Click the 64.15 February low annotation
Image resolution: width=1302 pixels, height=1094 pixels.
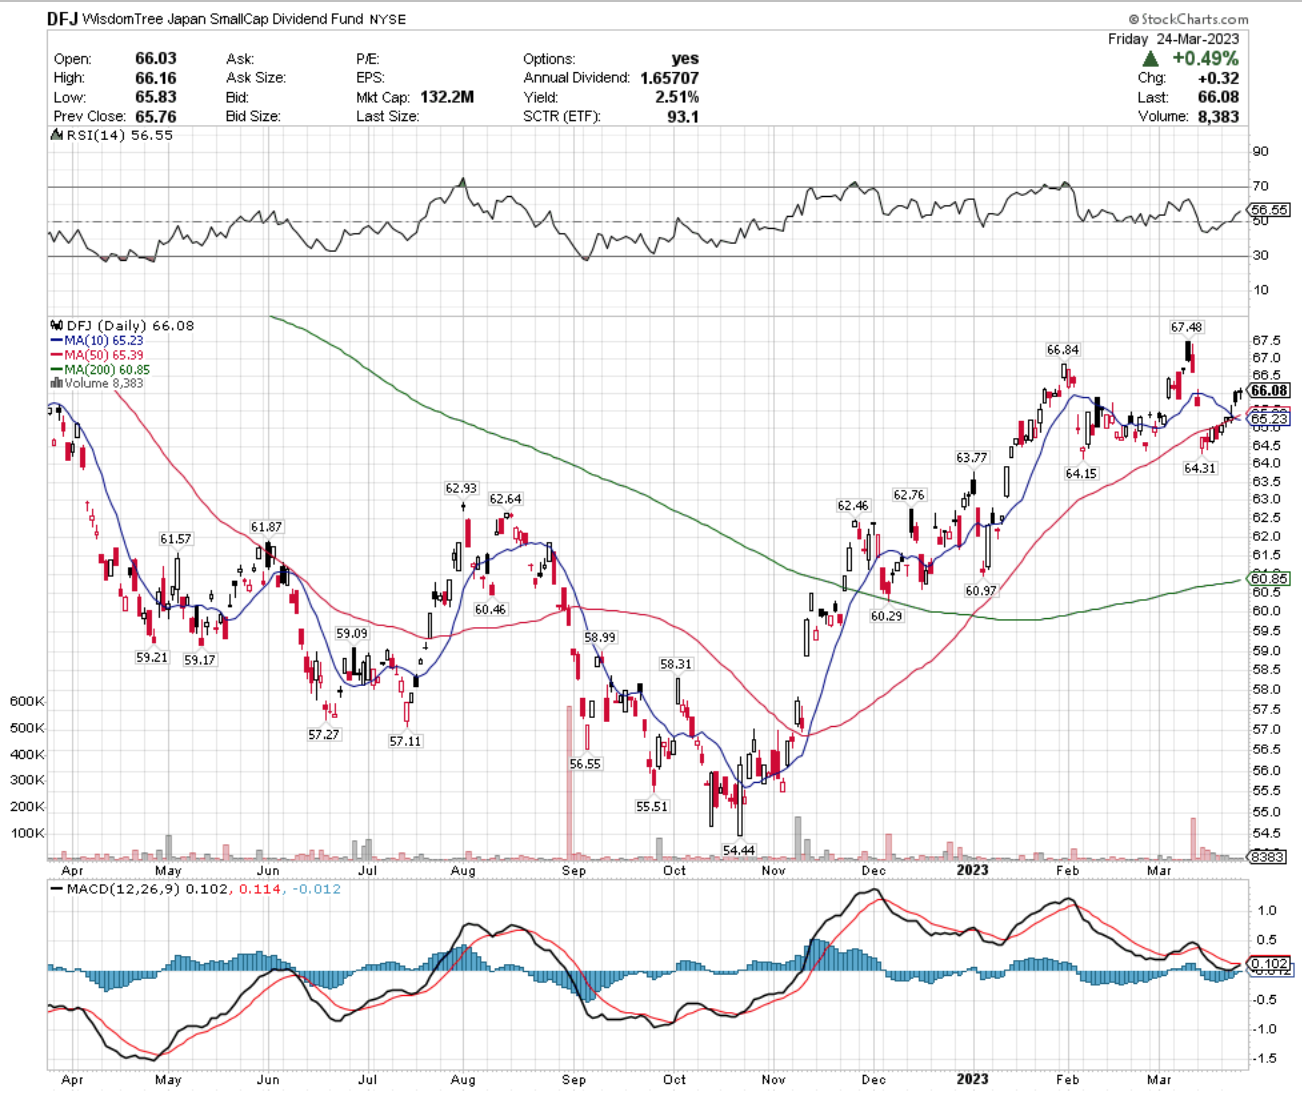coord(1081,474)
